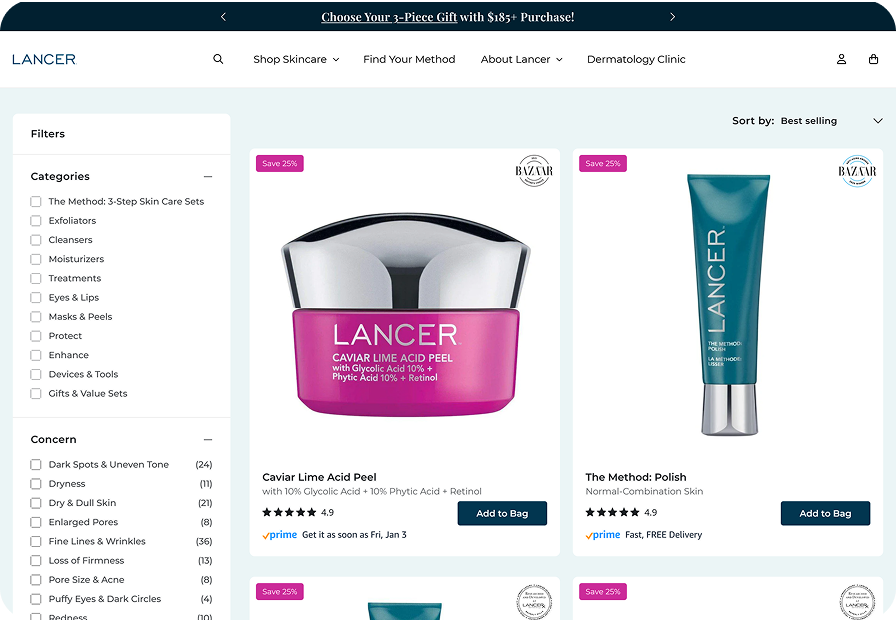Open the search magnifier icon

coord(218,59)
